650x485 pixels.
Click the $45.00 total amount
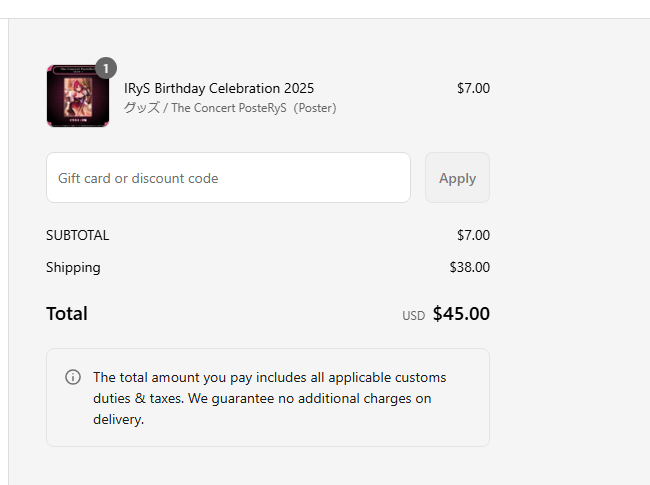(461, 314)
